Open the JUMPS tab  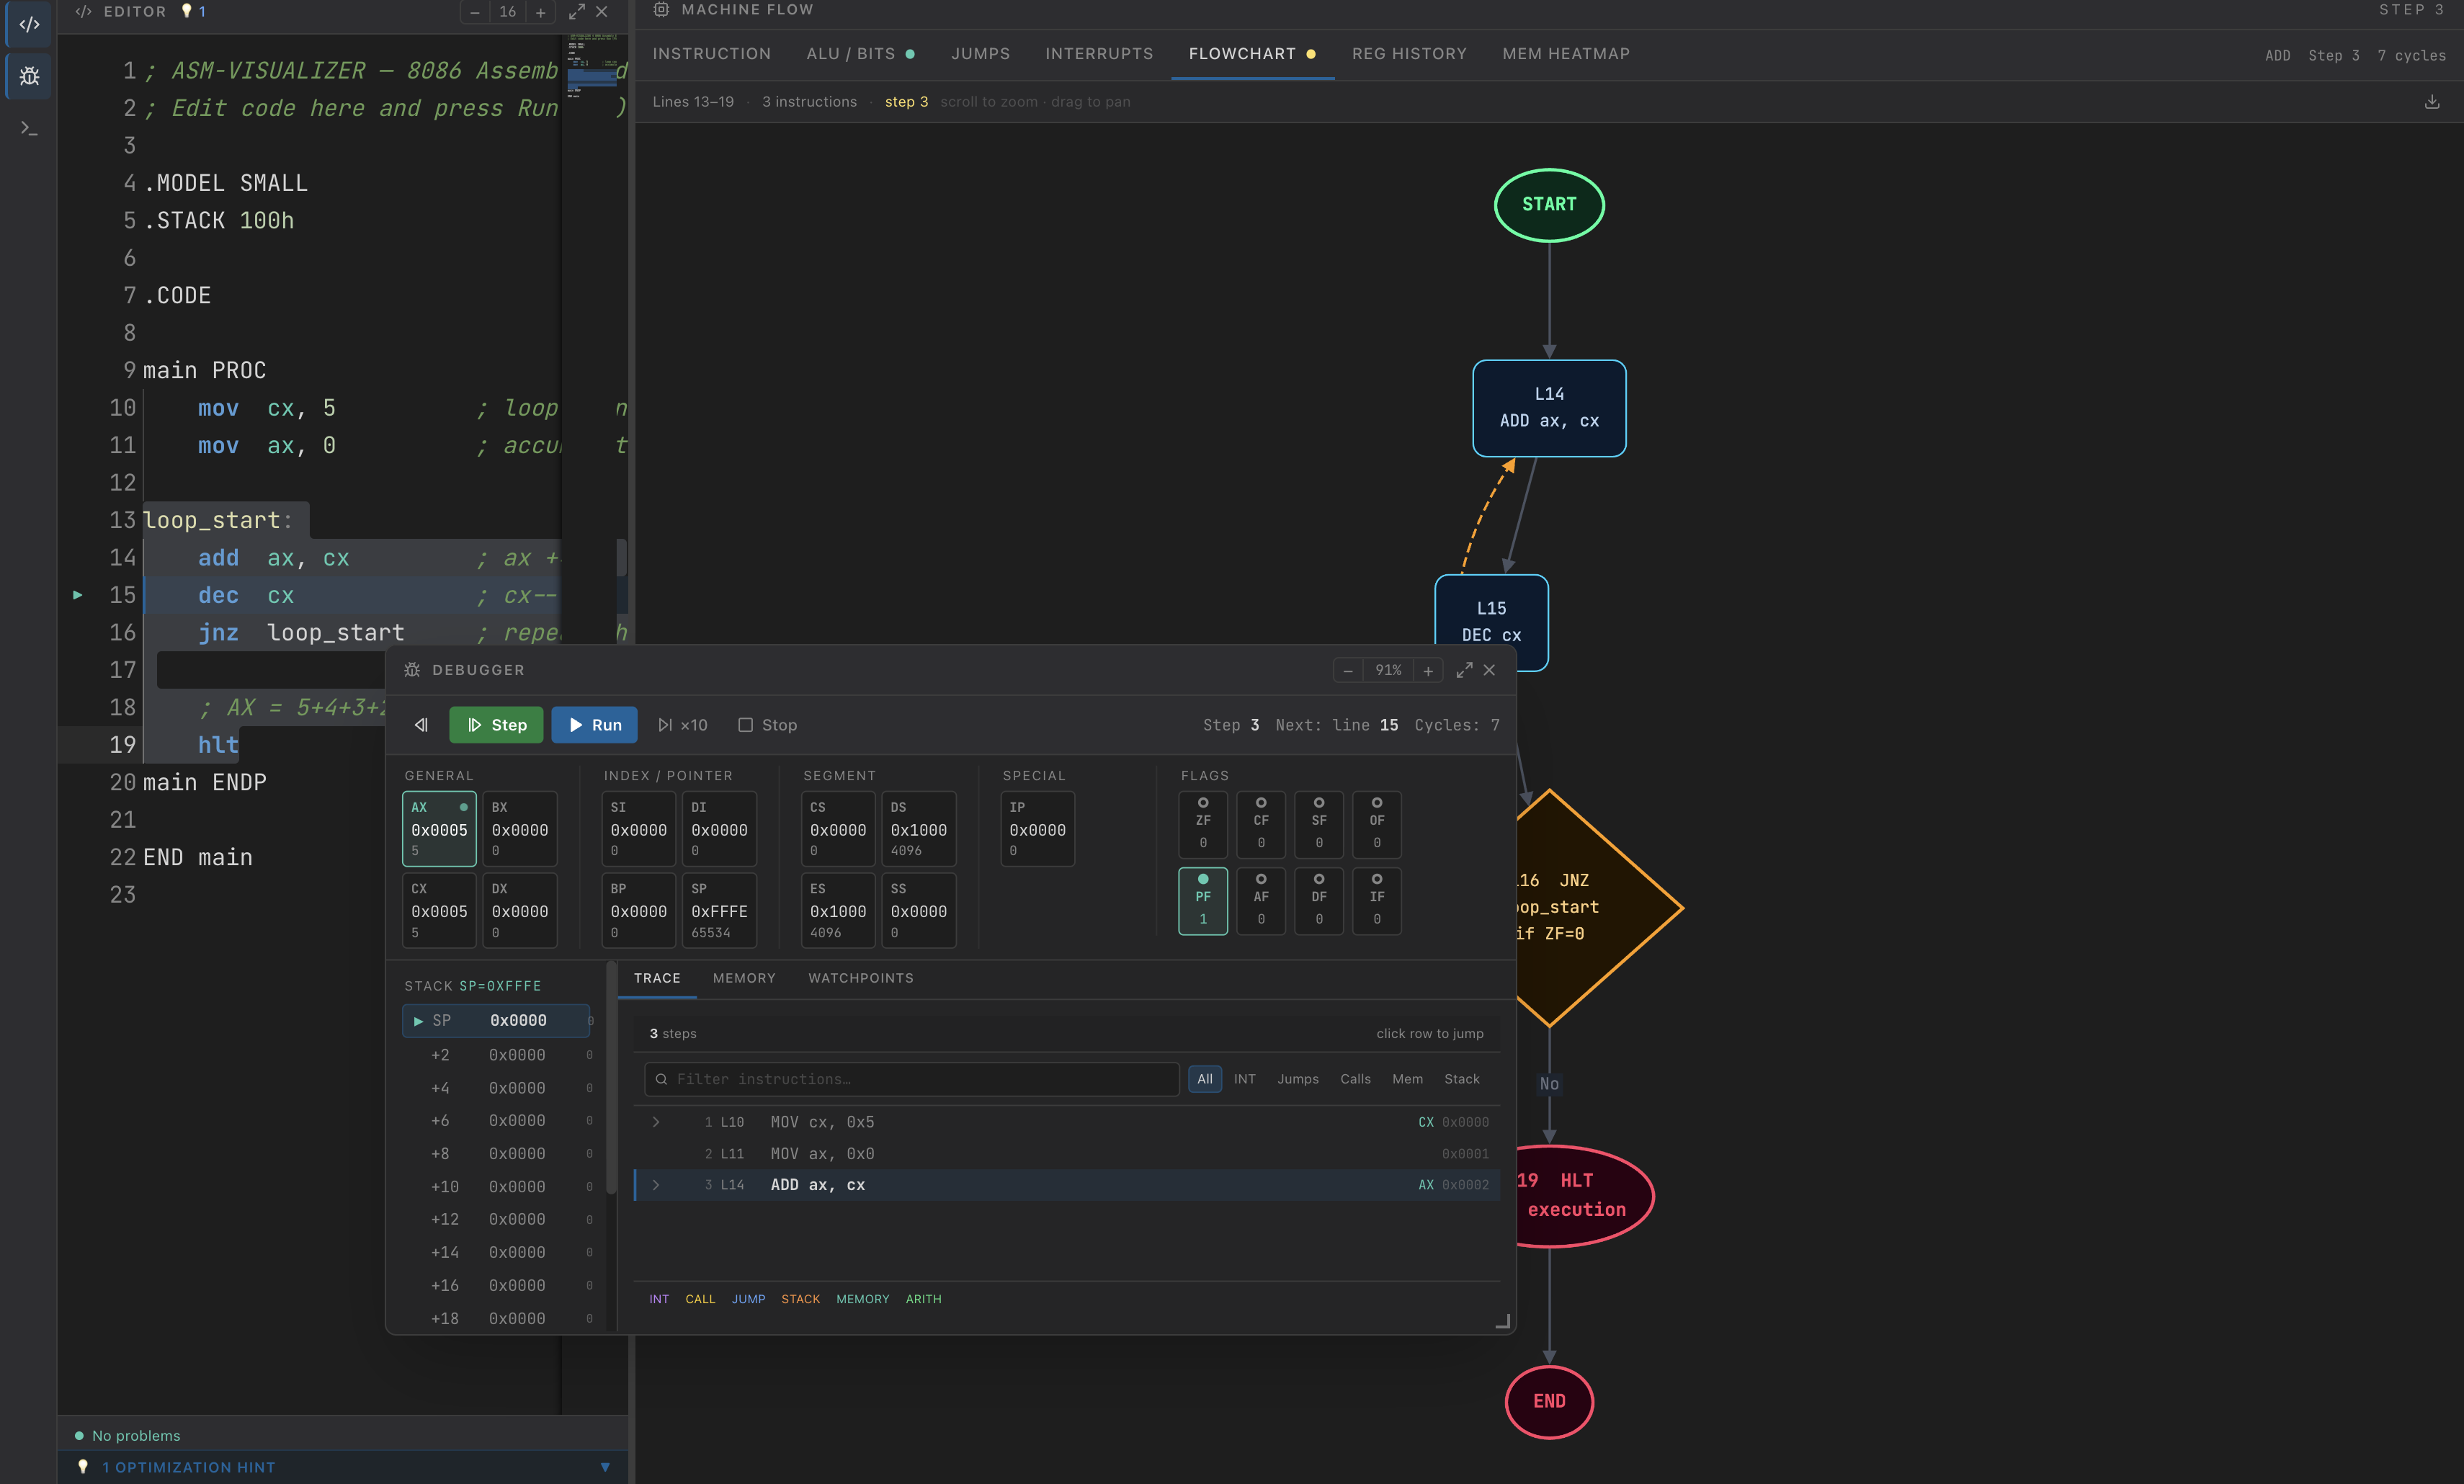tap(980, 54)
